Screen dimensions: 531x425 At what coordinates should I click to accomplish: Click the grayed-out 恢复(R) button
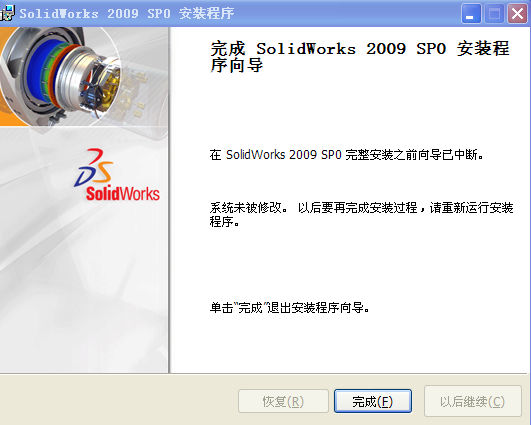pyautogui.click(x=283, y=402)
